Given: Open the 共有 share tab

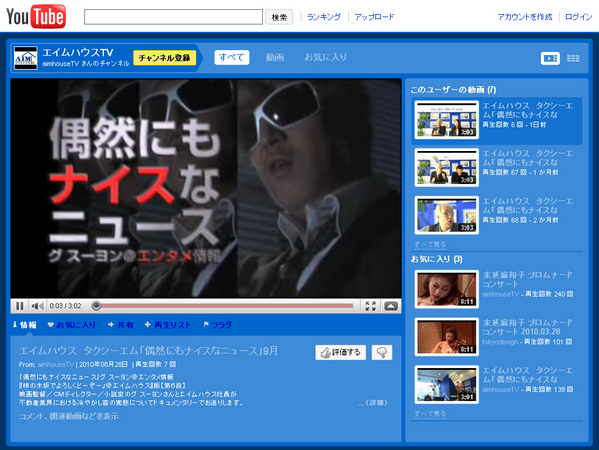Looking at the screenshot, I should pos(120,325).
